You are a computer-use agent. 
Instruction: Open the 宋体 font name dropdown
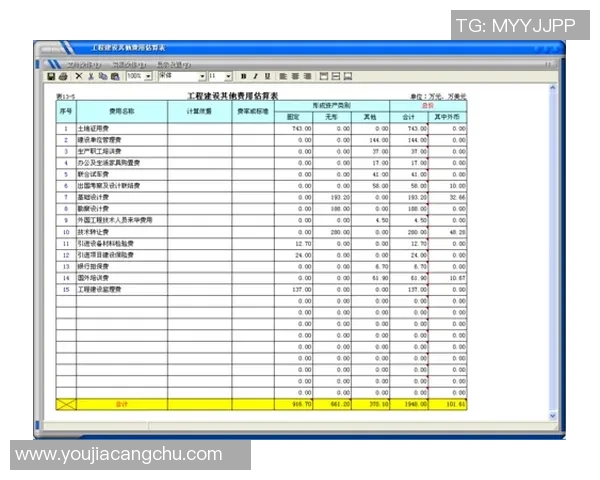click(x=203, y=77)
